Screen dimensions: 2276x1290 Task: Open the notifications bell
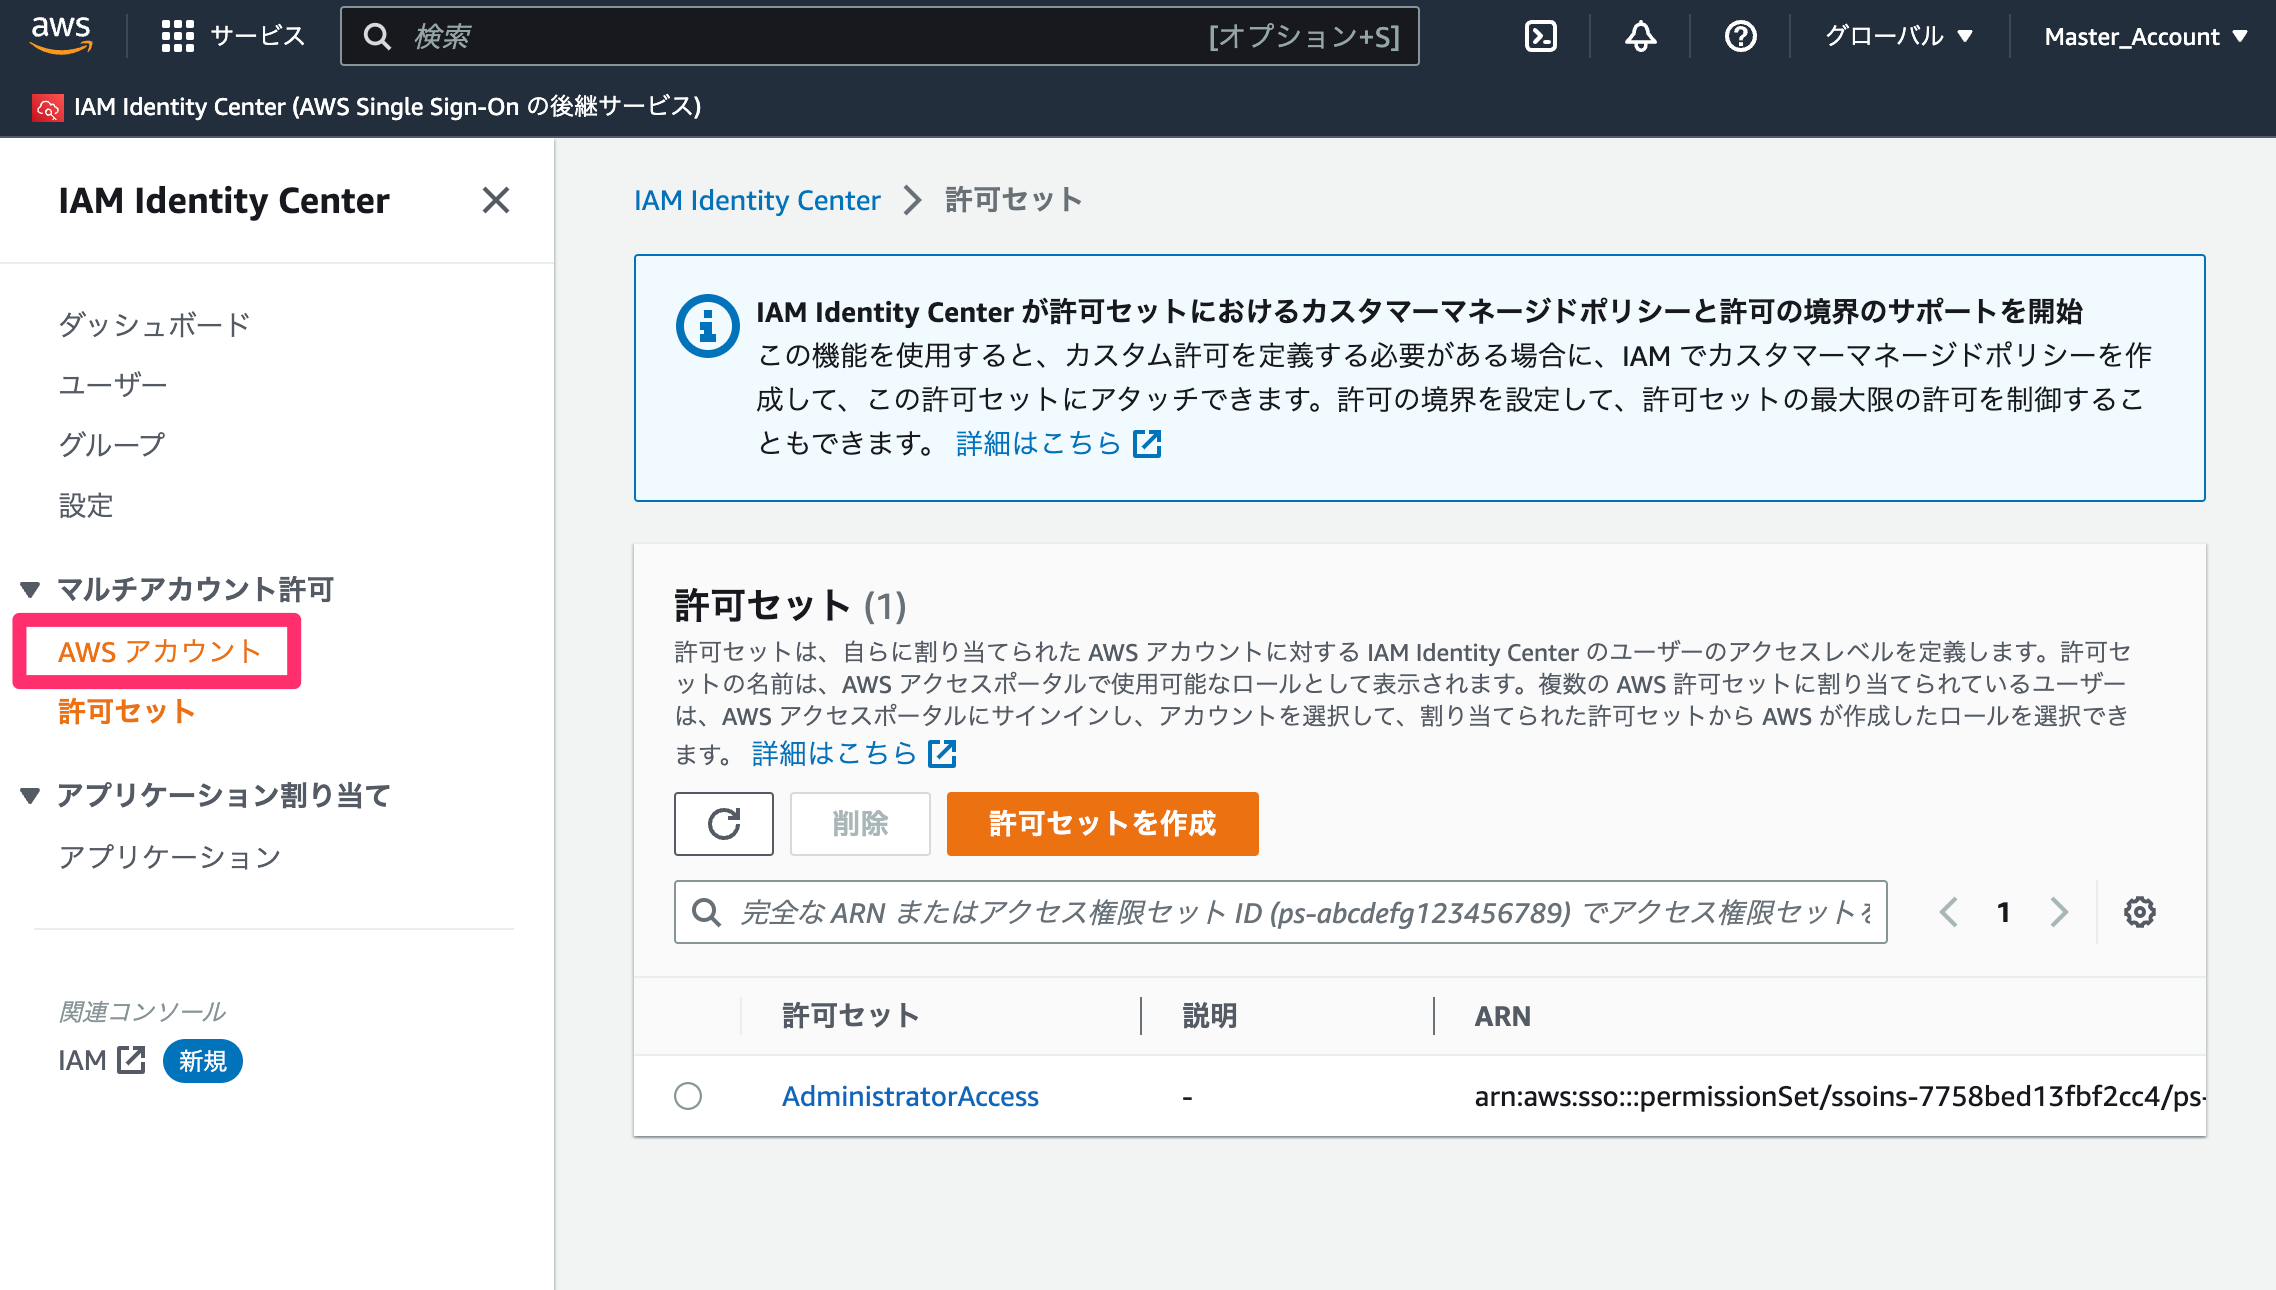(x=1640, y=37)
